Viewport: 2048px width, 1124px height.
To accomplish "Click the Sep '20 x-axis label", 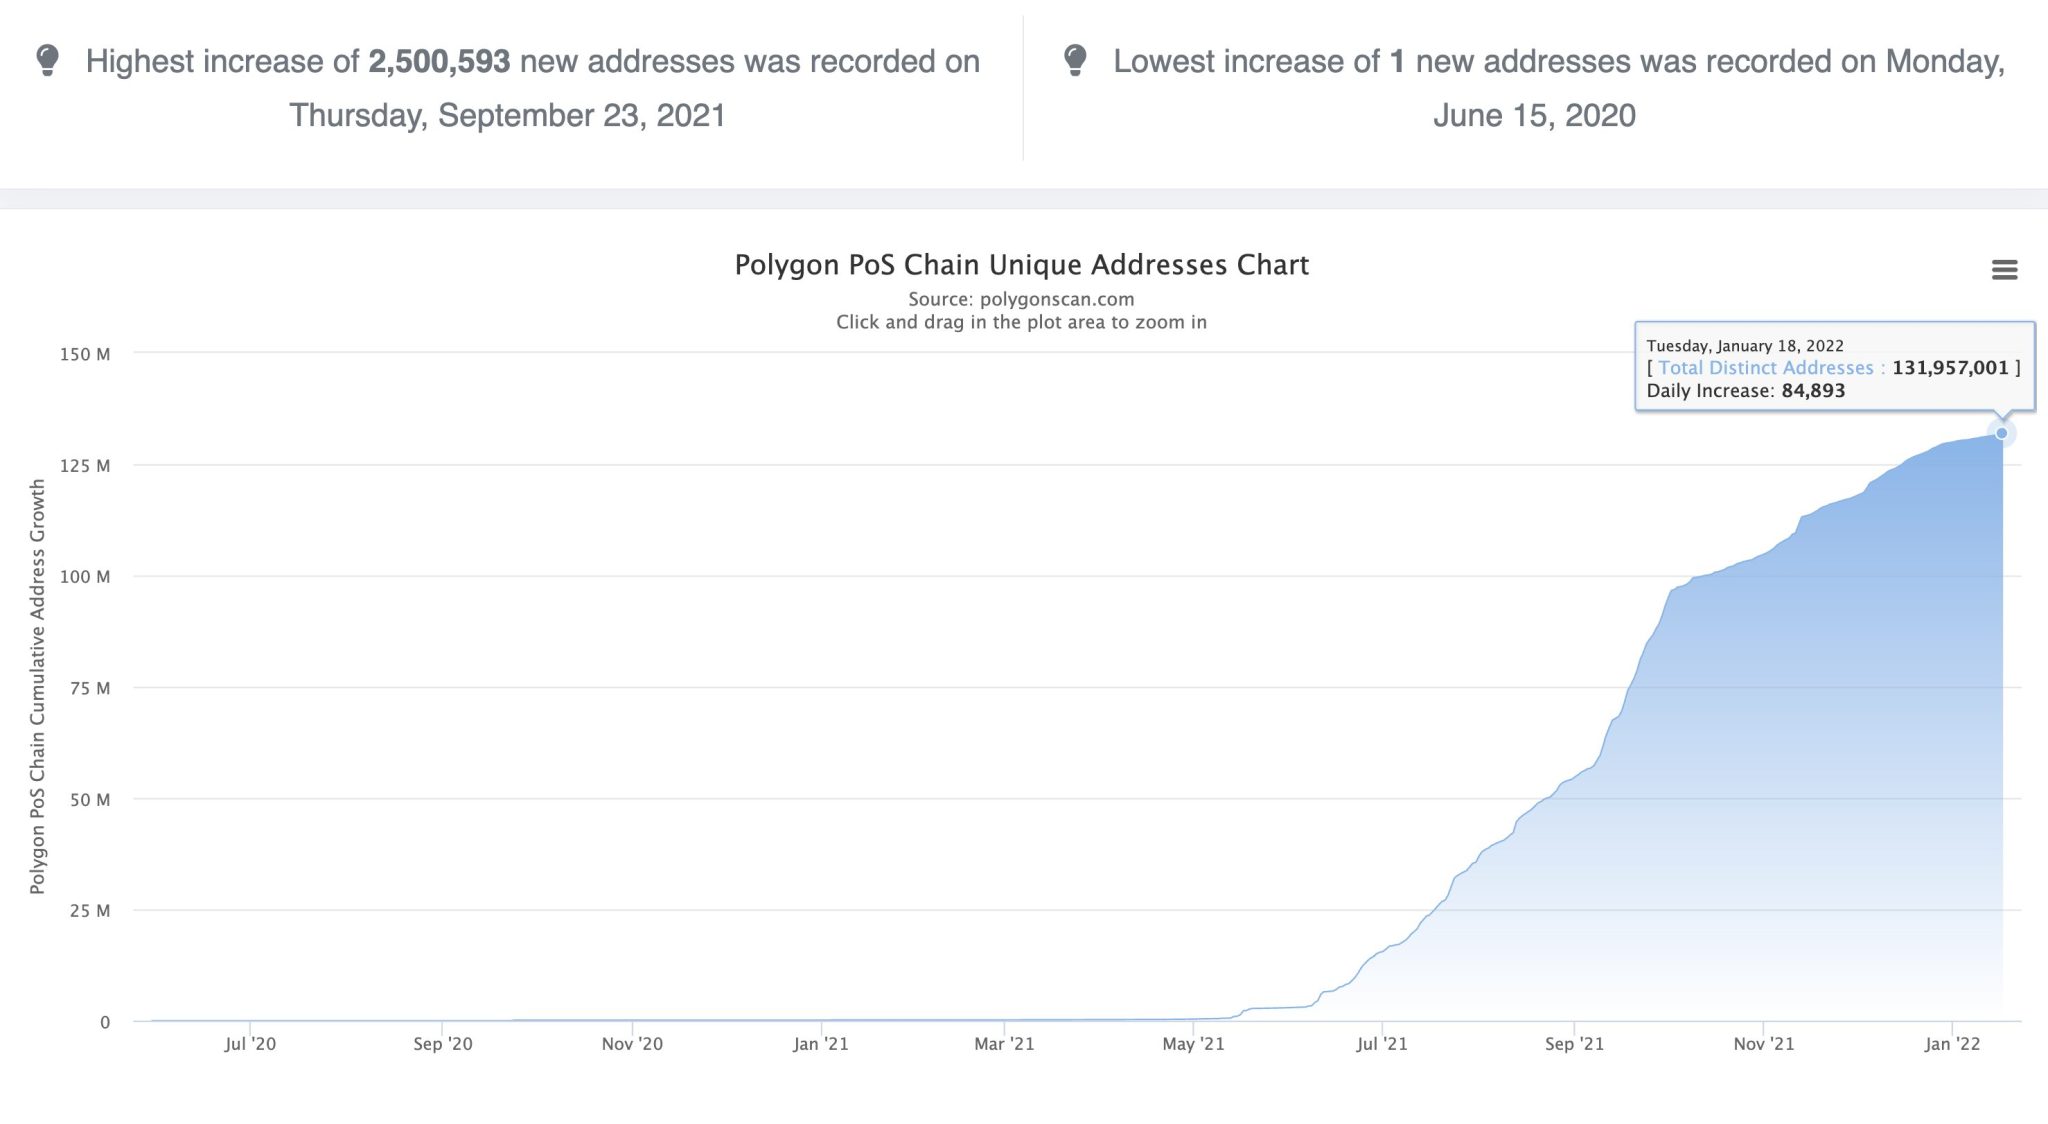I will tap(443, 1044).
